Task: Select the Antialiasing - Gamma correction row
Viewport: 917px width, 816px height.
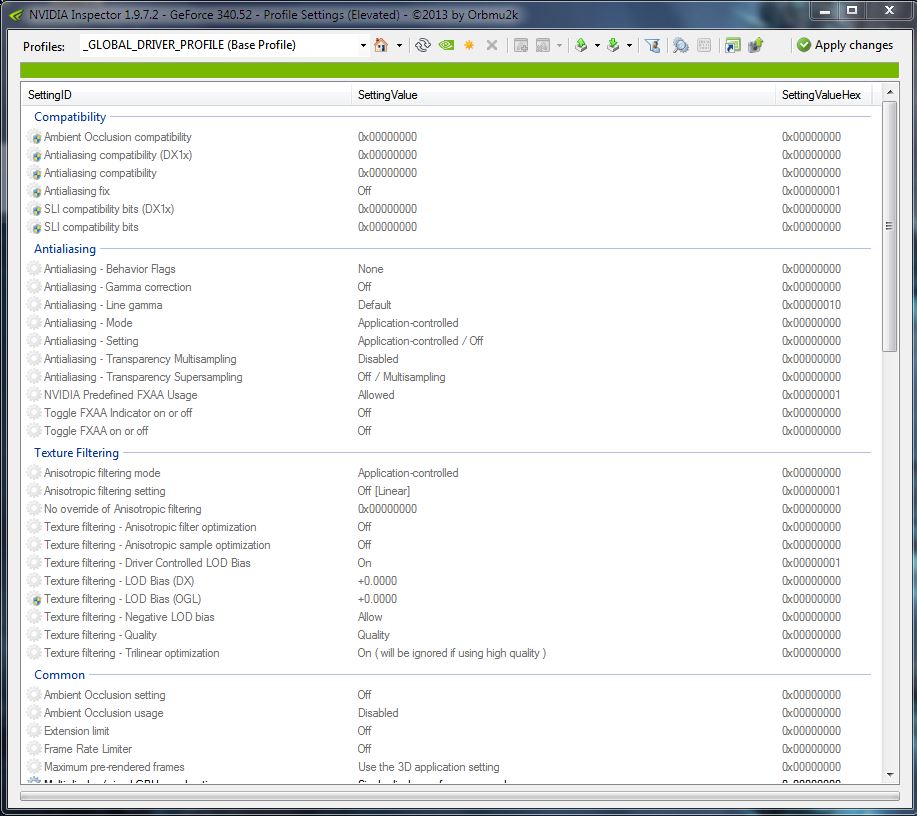Action: 450,287
